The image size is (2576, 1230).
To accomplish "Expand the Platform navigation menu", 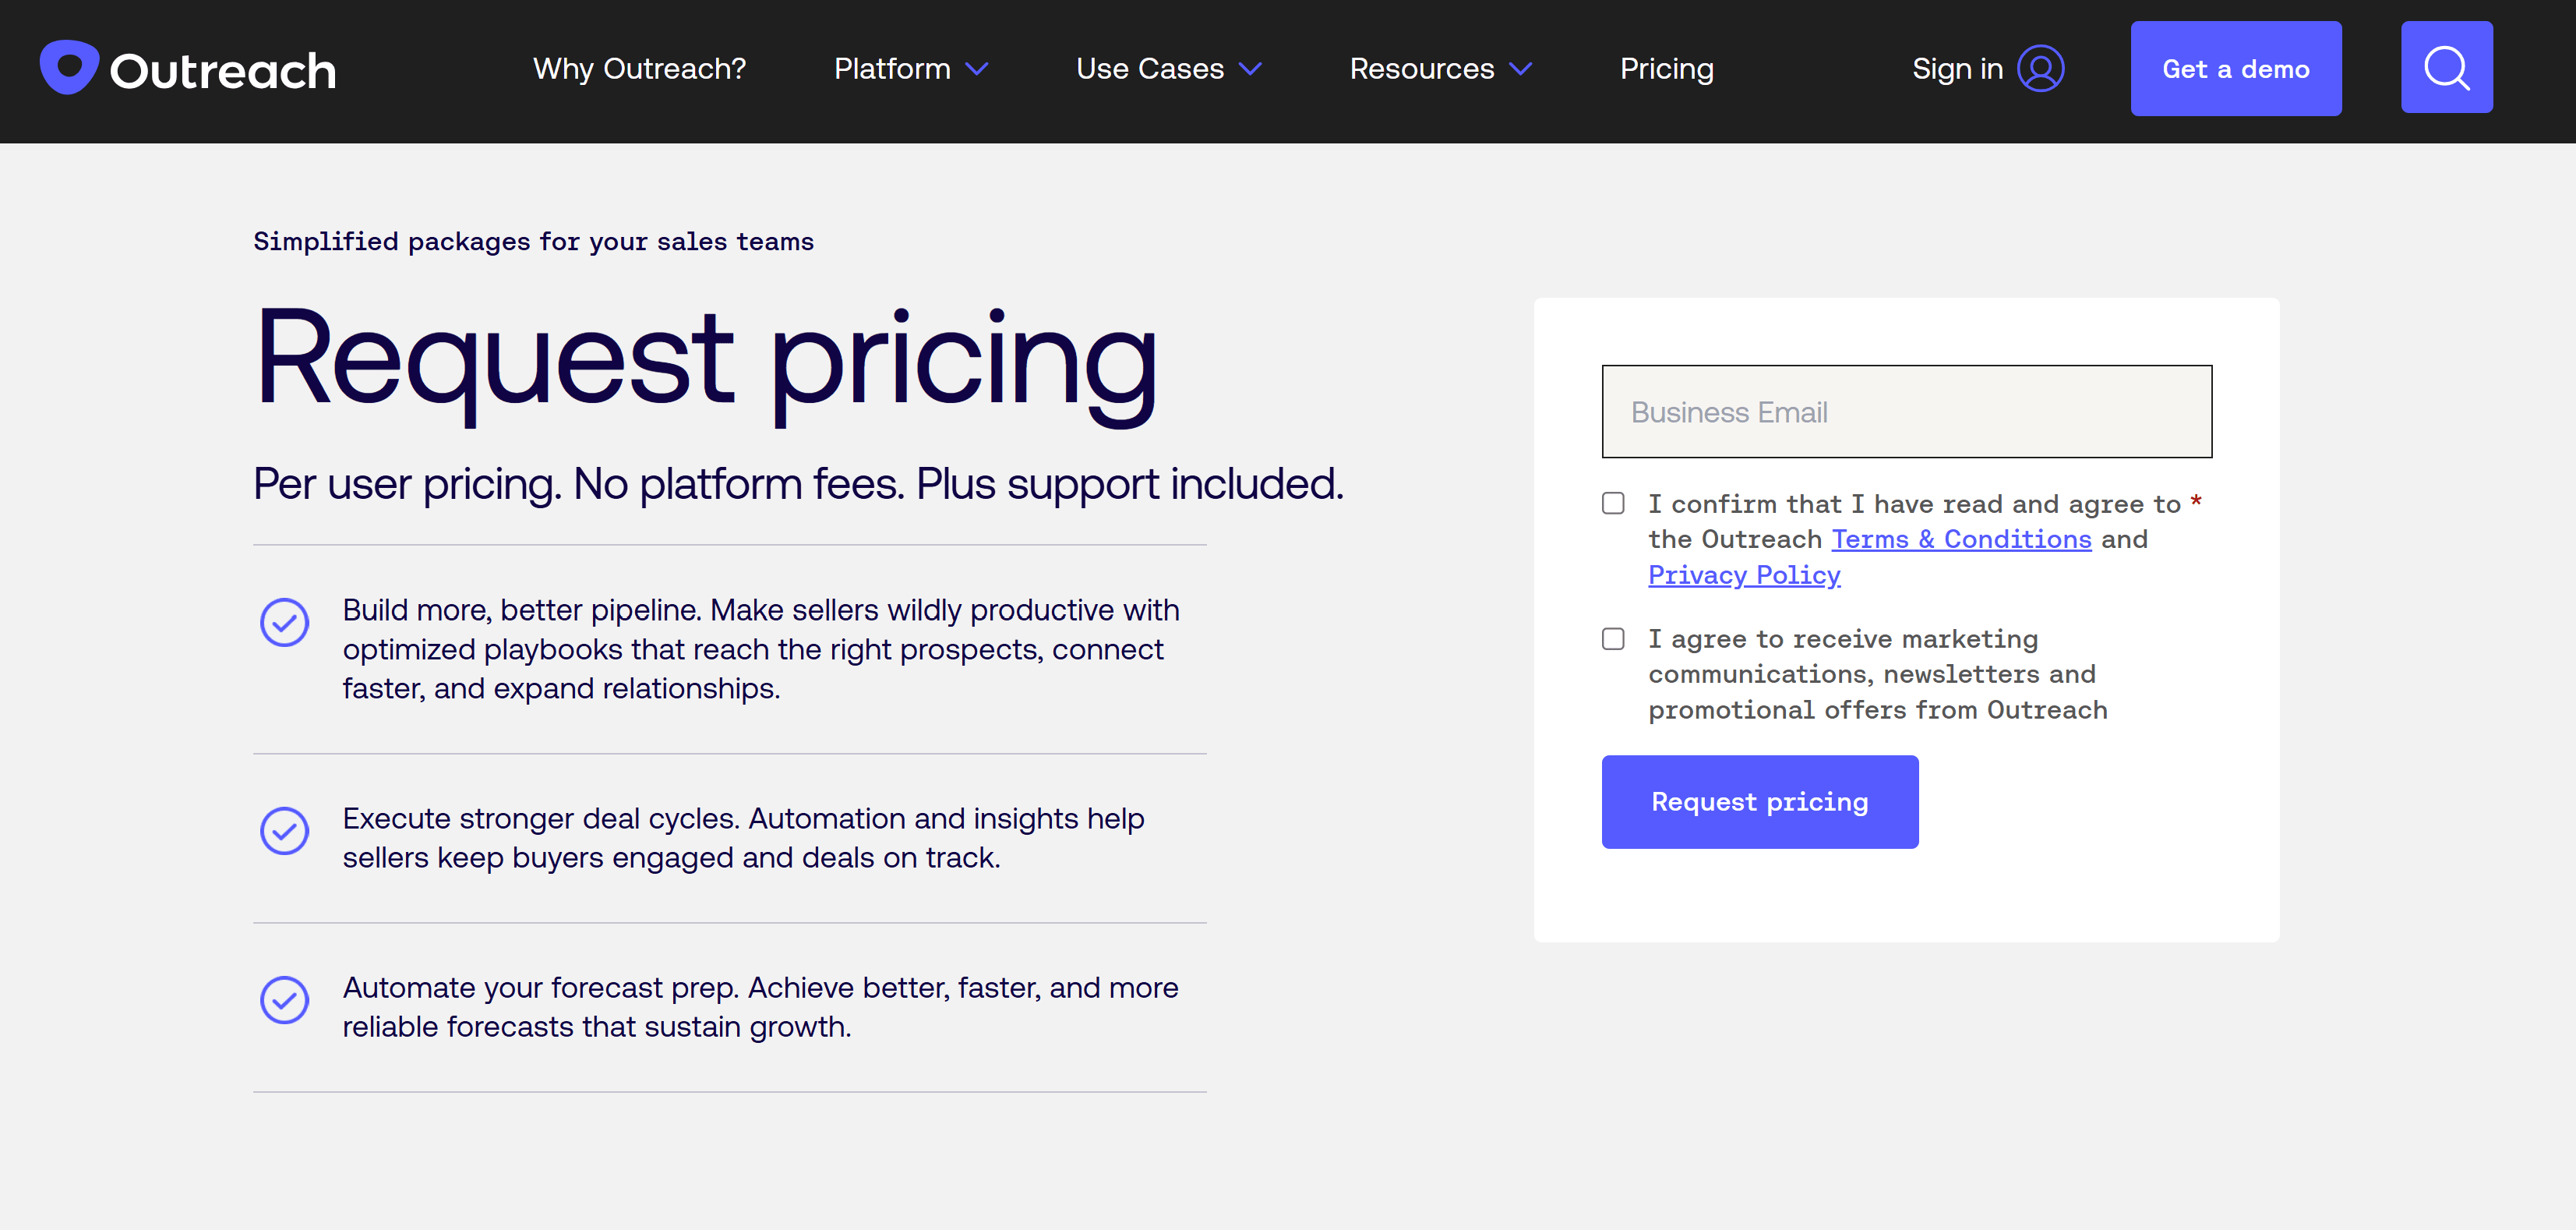I will pyautogui.click(x=893, y=68).
